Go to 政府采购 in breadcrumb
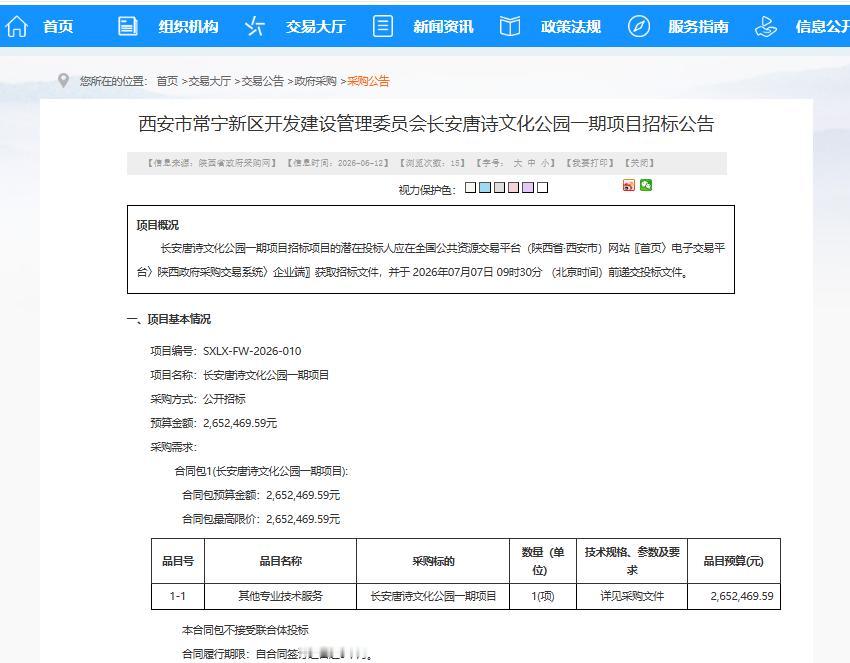 pyautogui.click(x=315, y=81)
